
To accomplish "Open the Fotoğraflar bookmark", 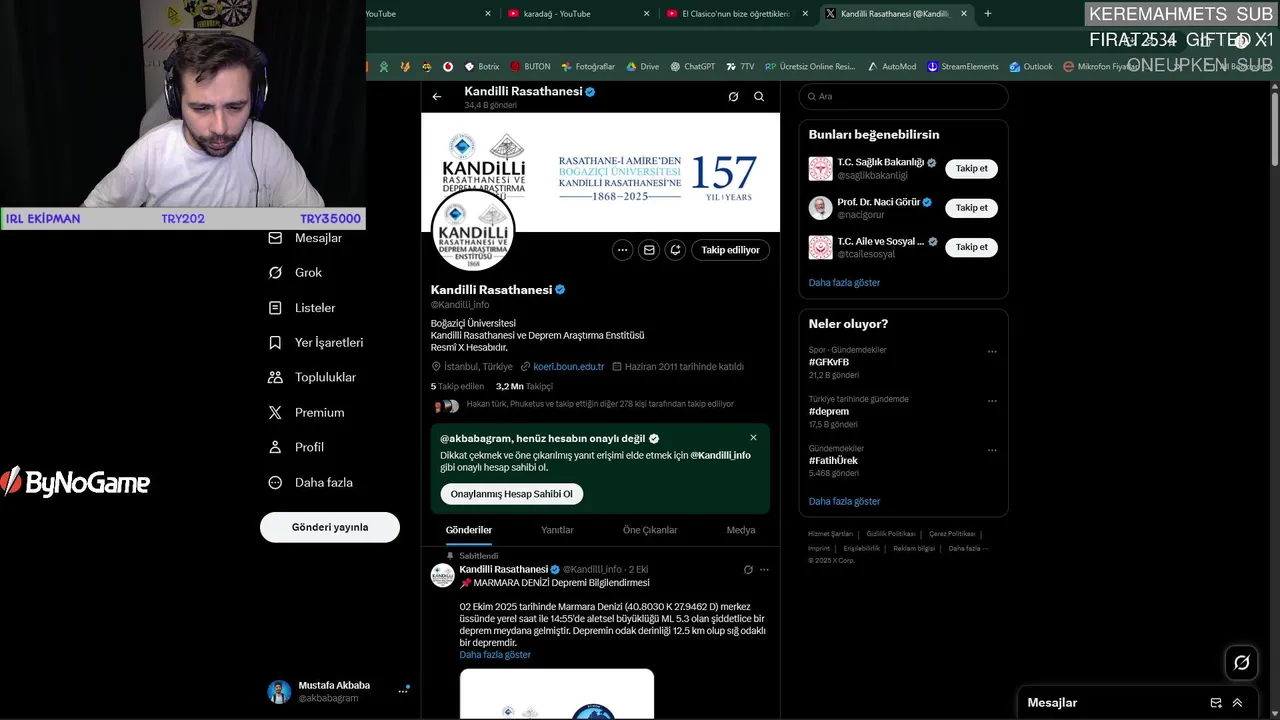I will point(588,67).
